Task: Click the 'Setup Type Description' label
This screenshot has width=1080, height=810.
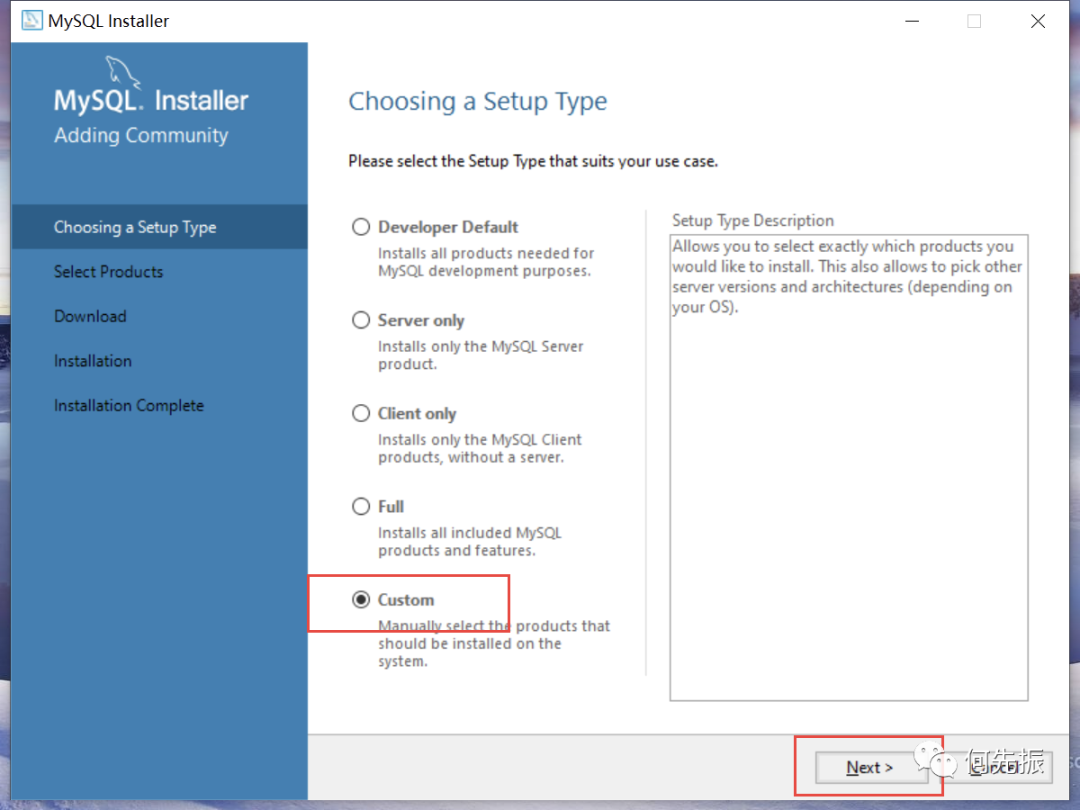Action: click(x=753, y=220)
